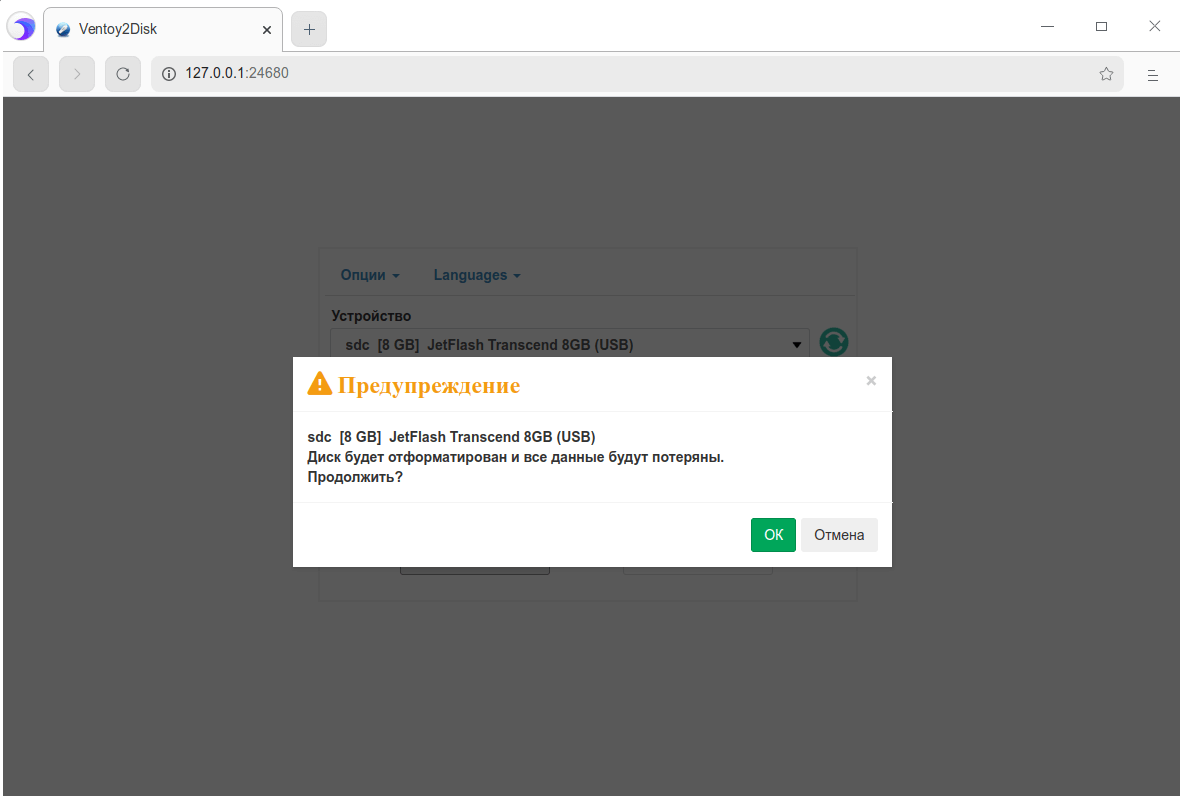Select the Ventoy2Disk tab
The width and height of the screenshot is (1180, 796).
click(x=163, y=29)
